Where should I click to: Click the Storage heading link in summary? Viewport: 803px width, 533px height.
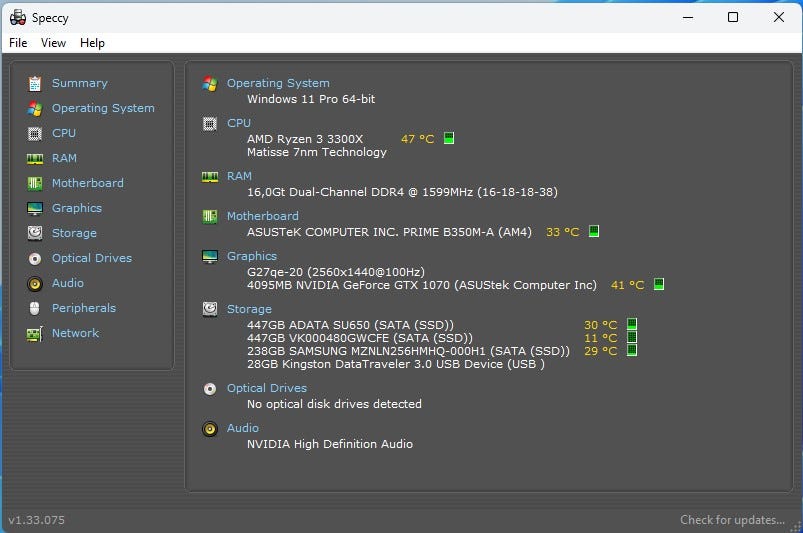249,309
